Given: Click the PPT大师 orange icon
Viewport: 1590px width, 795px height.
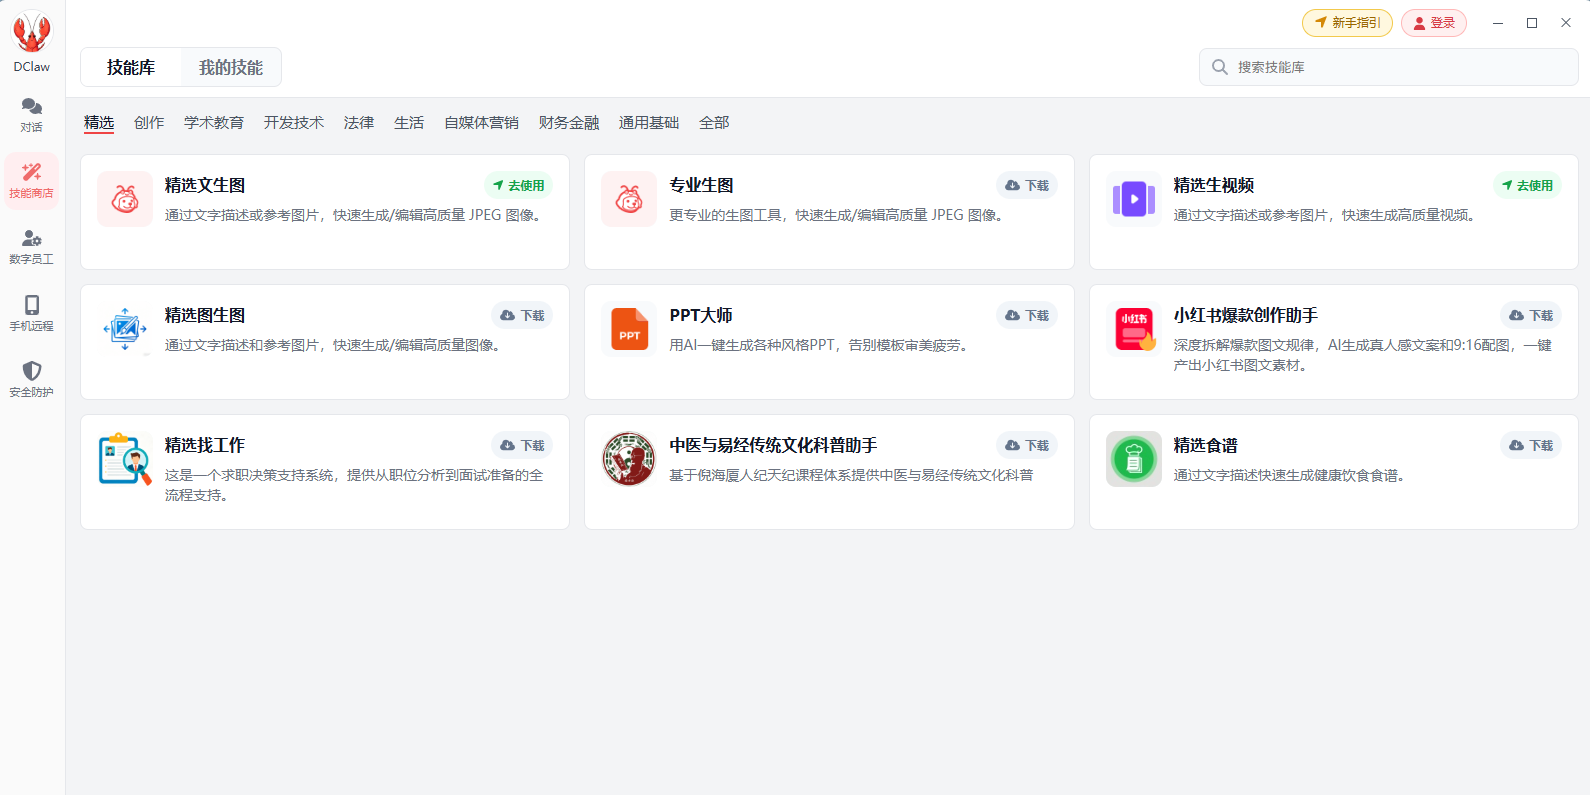Looking at the screenshot, I should (629, 329).
